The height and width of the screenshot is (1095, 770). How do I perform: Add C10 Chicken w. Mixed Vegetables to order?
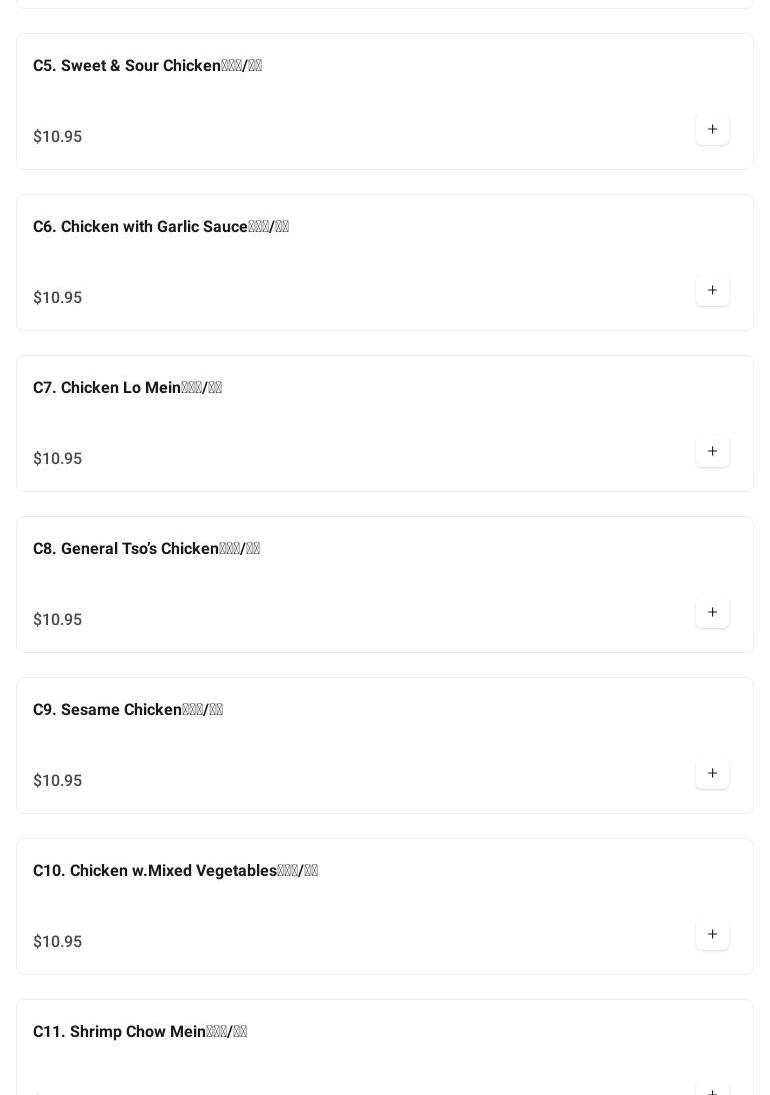pyautogui.click(x=712, y=935)
